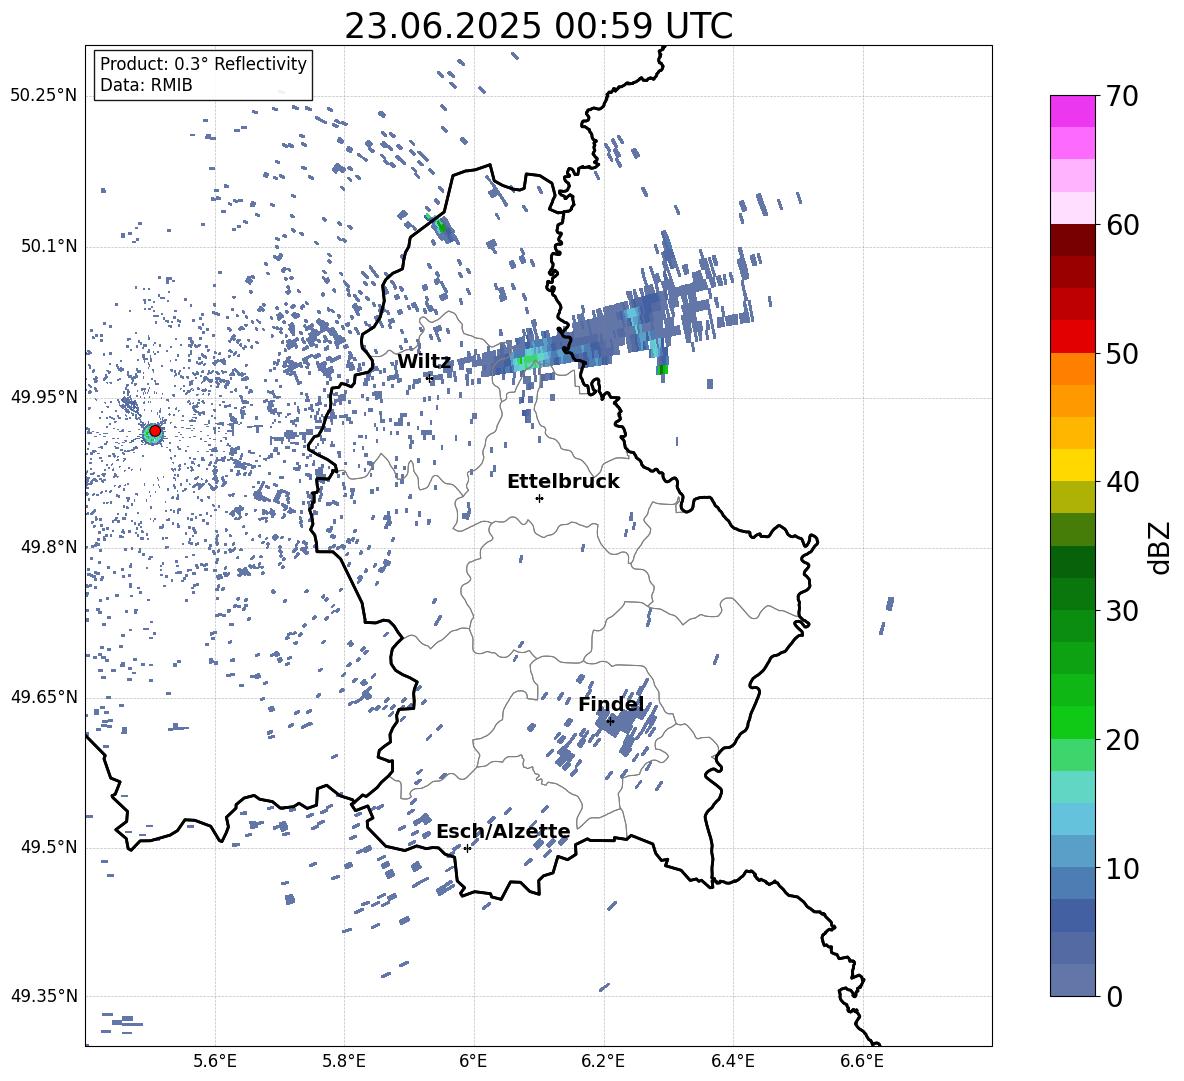Click the timestamp title 23.06.2025 00:59 UTC
This screenshot has height=1081, width=1184.
coord(538,26)
